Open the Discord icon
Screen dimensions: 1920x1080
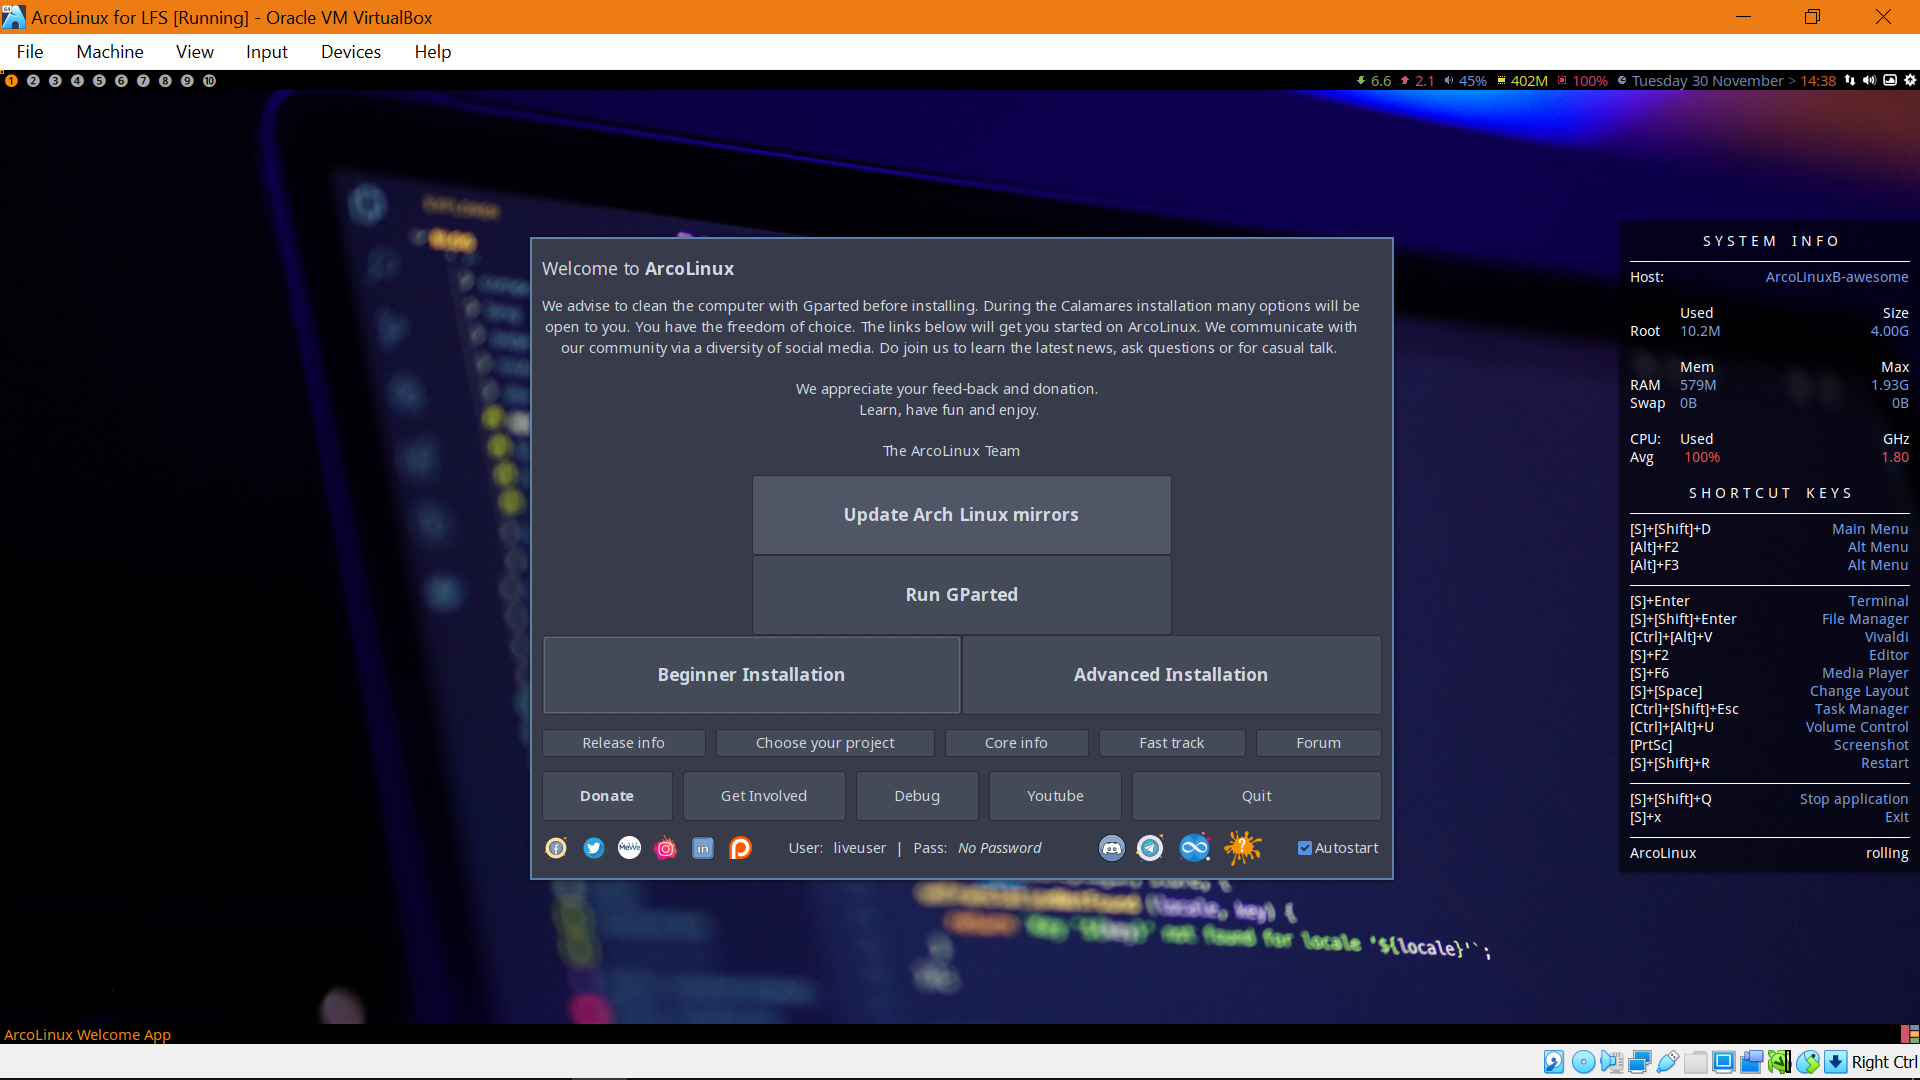[x=1112, y=848]
